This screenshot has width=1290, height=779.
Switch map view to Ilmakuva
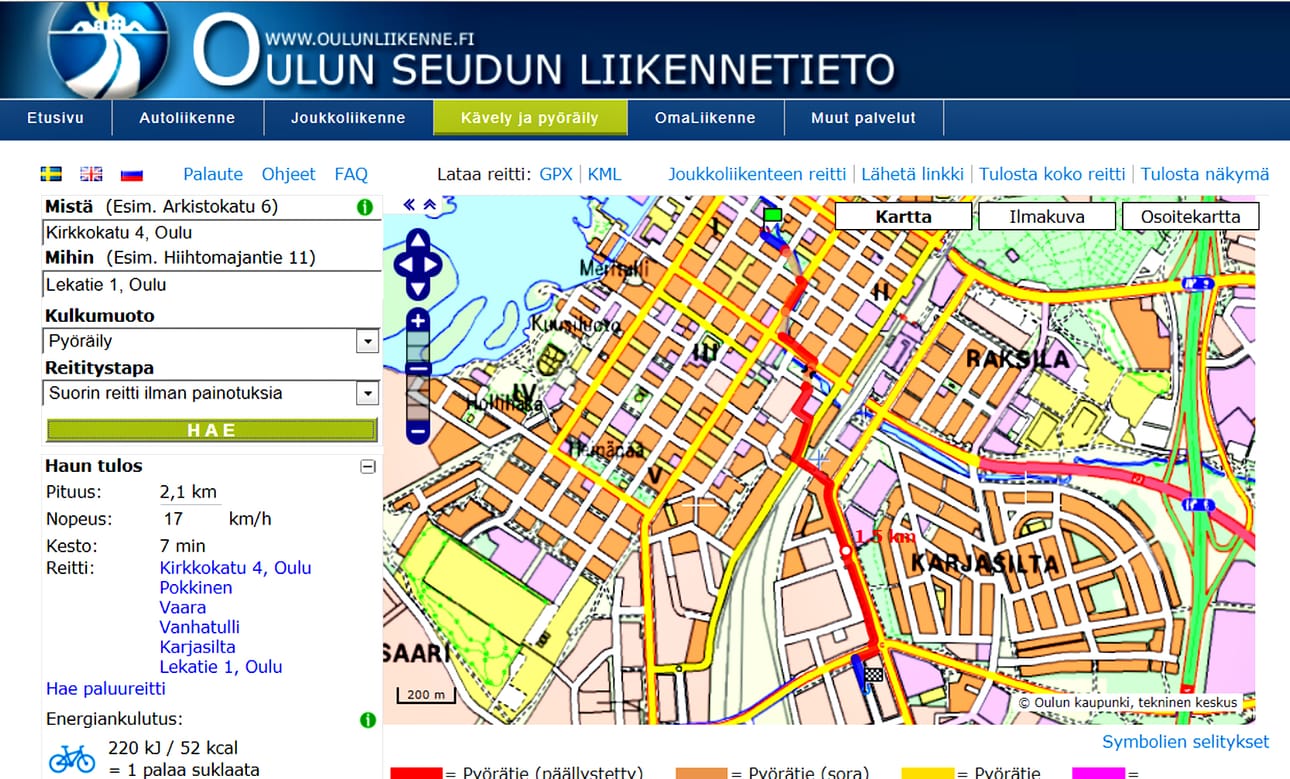click(1047, 216)
